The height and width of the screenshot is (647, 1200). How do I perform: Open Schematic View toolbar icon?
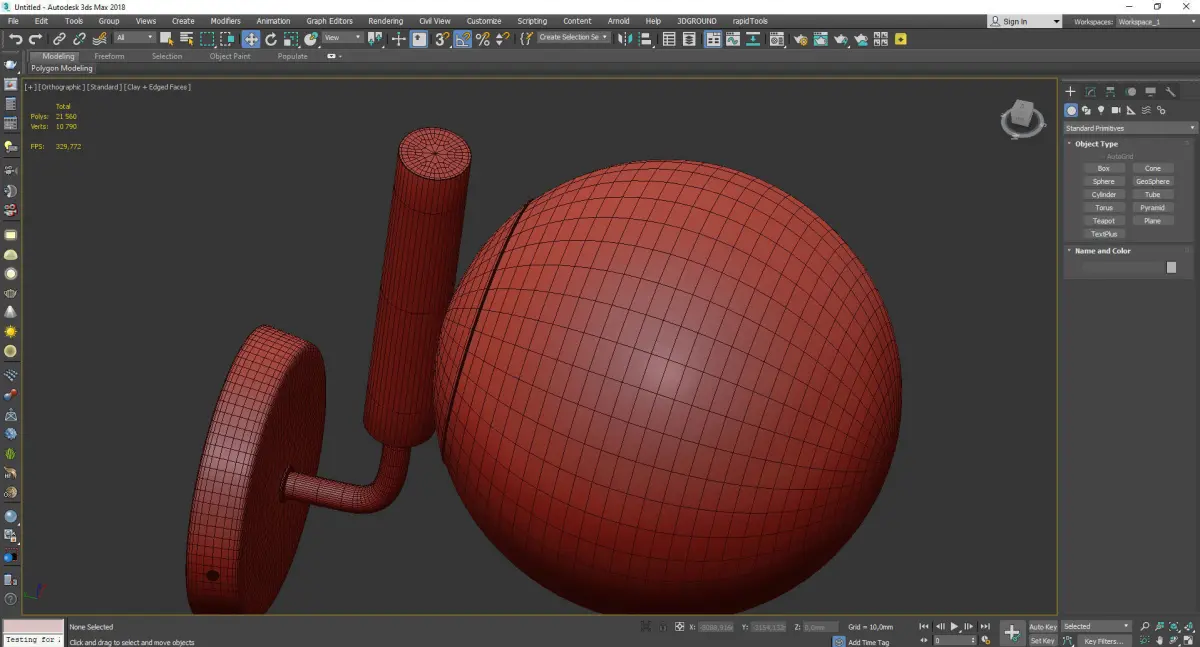pyautogui.click(x=751, y=39)
